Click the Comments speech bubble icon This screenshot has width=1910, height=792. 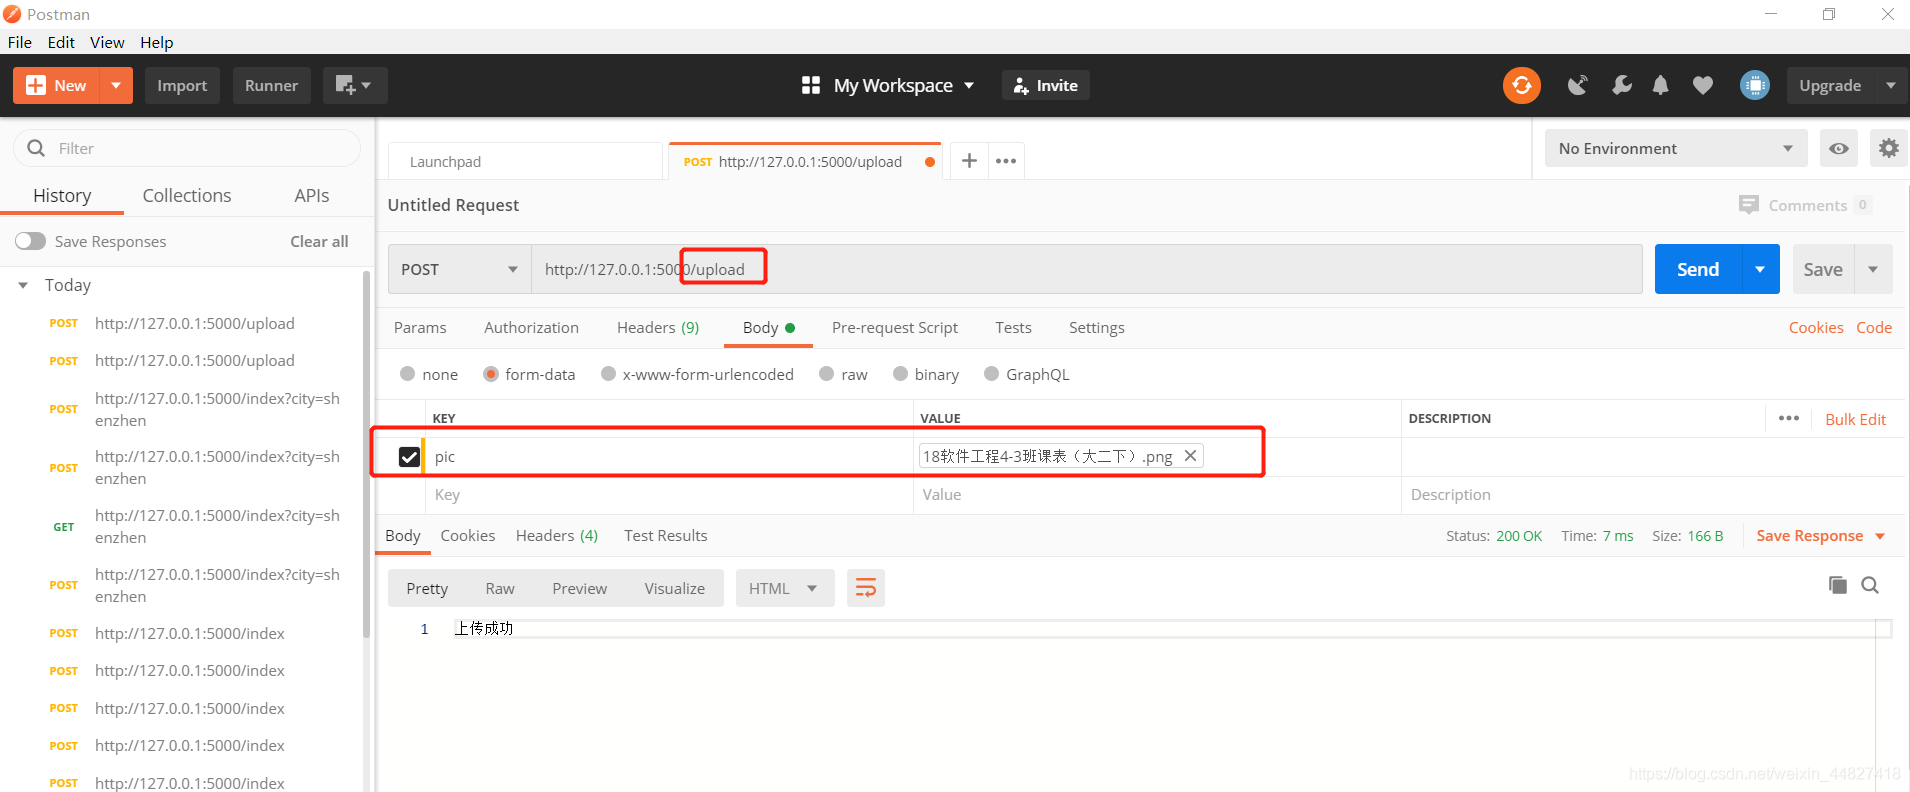(1748, 205)
